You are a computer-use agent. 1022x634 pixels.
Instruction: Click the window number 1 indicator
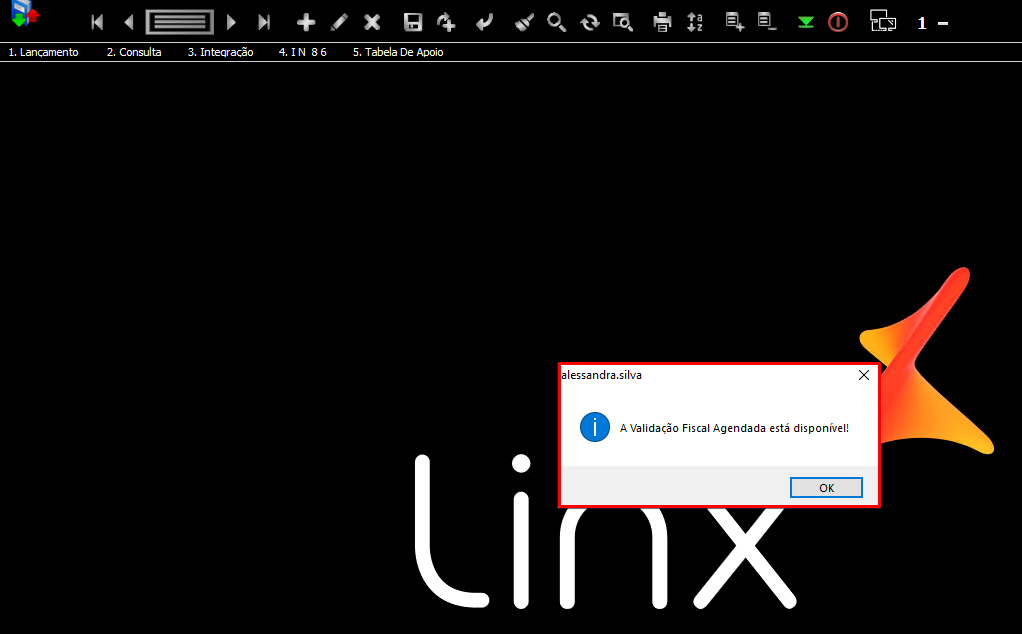click(922, 23)
